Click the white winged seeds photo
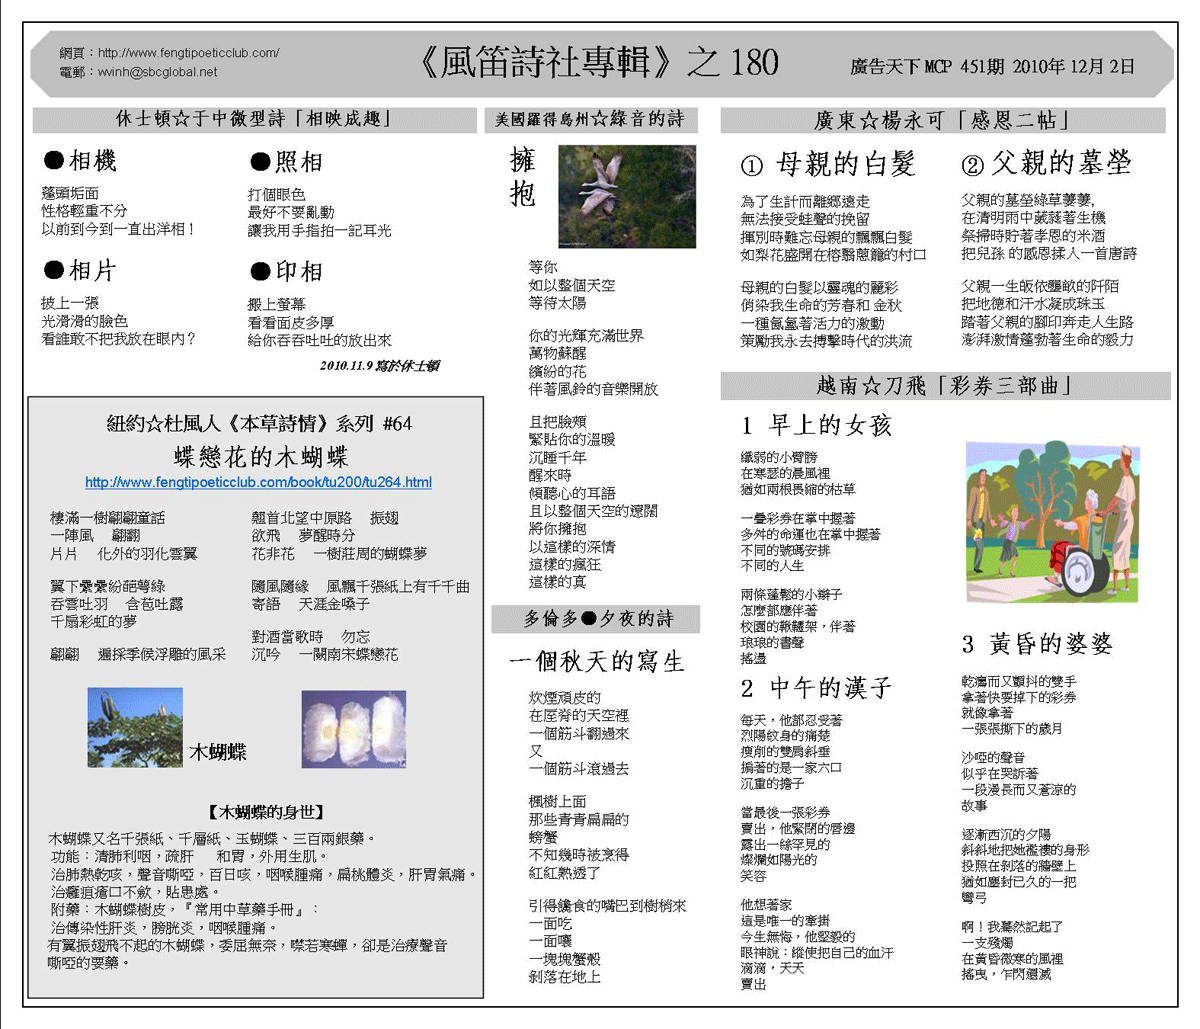 tap(353, 730)
